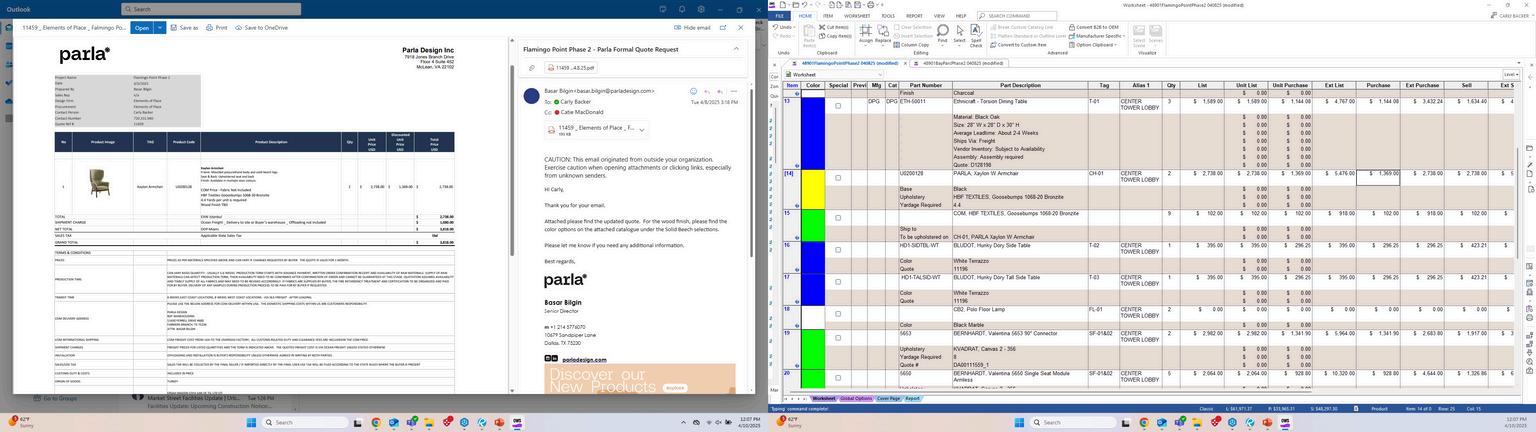
Task: Toggle Special checkbox for item 20
Action: [838, 378]
